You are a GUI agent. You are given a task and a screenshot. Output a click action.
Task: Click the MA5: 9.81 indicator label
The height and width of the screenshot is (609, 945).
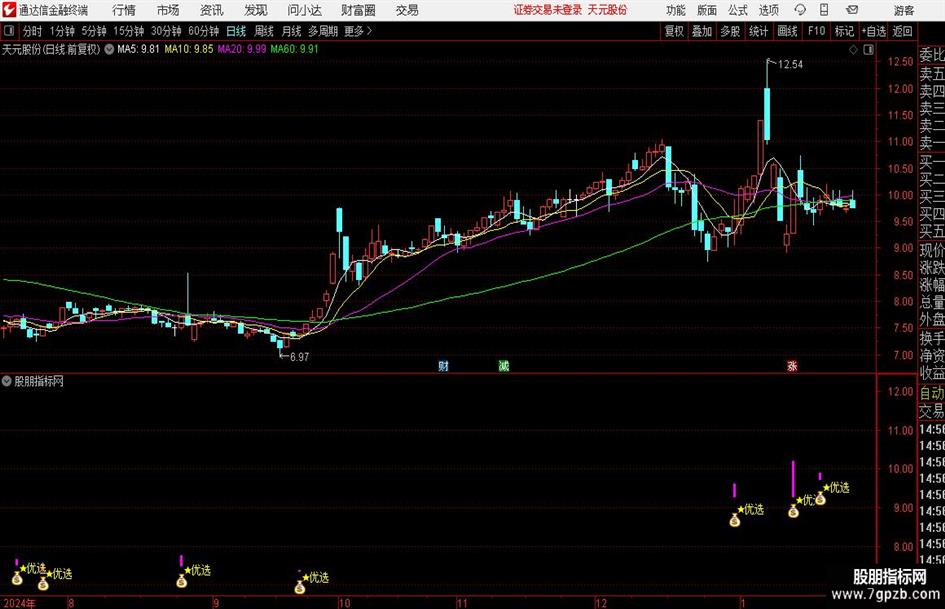pos(138,49)
